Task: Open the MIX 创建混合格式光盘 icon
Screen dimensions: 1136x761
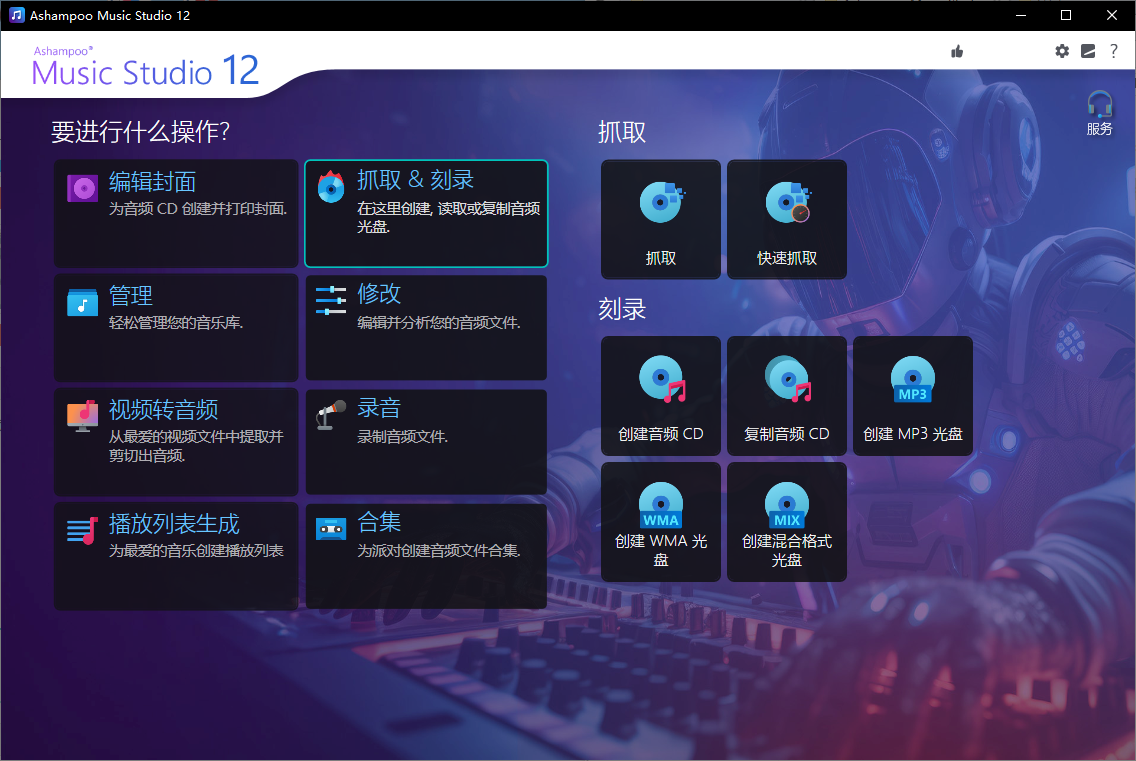Action: click(786, 504)
